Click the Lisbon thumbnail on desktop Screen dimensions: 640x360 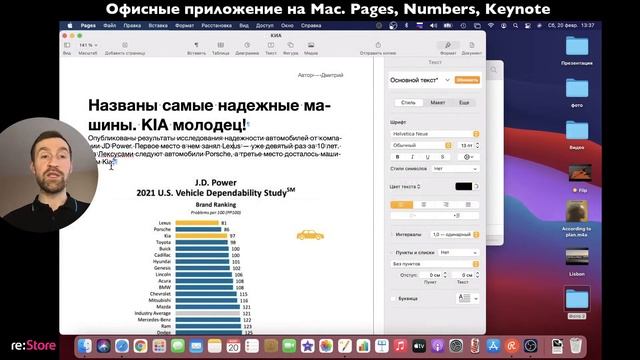577,257
